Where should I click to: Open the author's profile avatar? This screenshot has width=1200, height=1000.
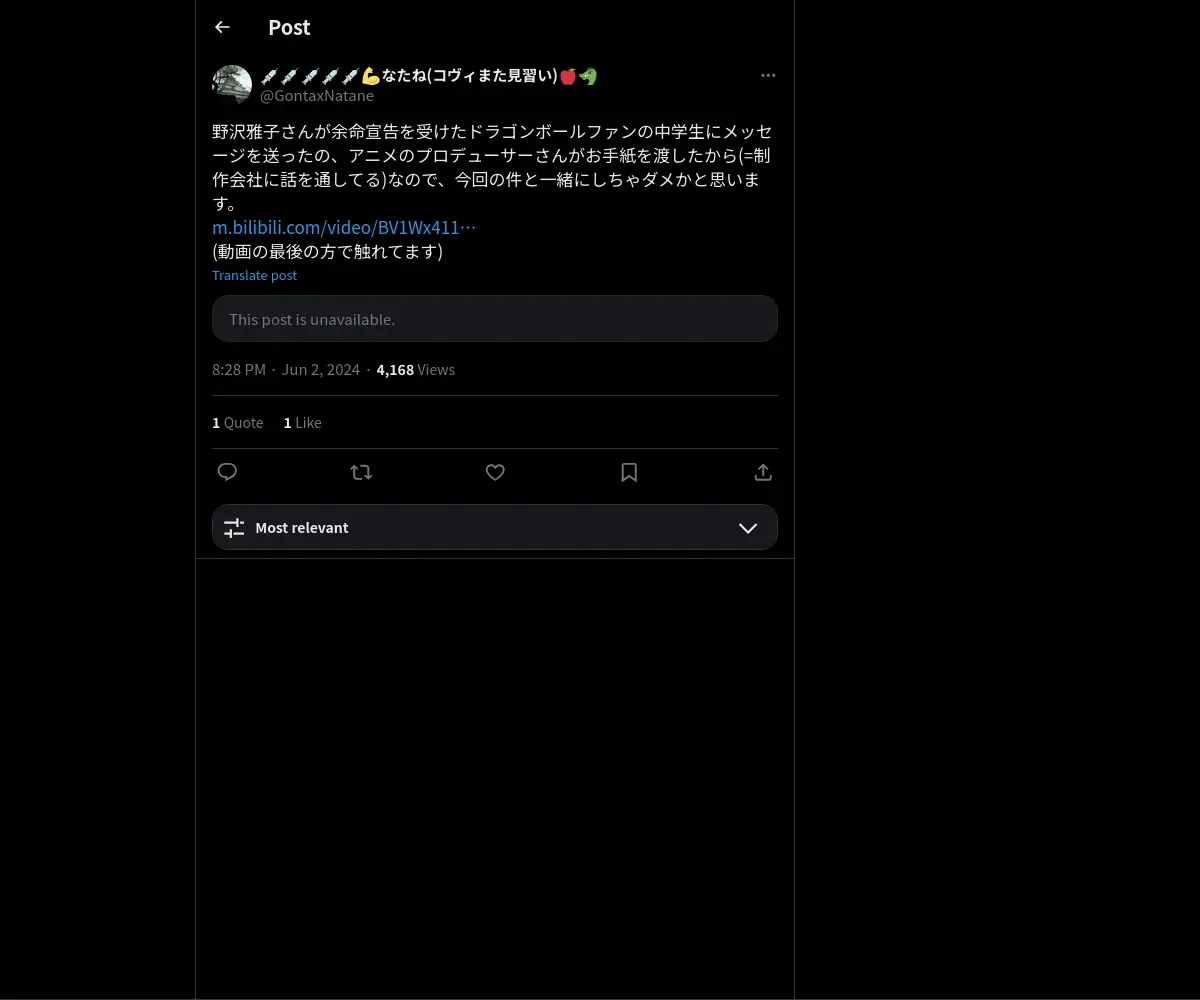(232, 85)
